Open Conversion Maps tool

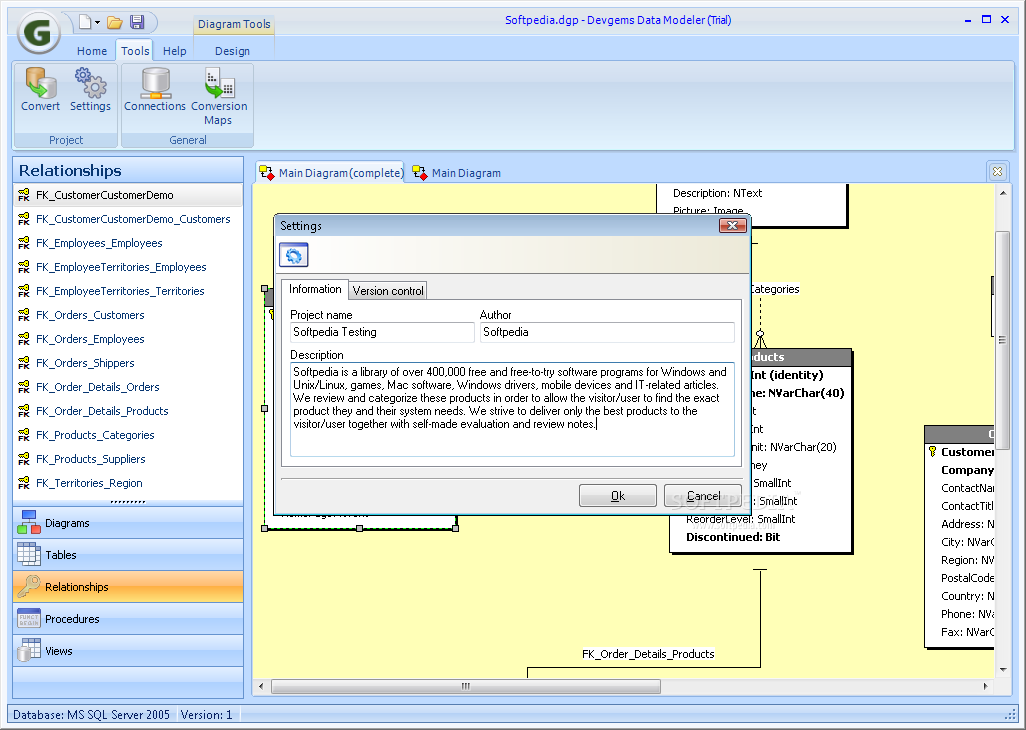tap(219, 96)
